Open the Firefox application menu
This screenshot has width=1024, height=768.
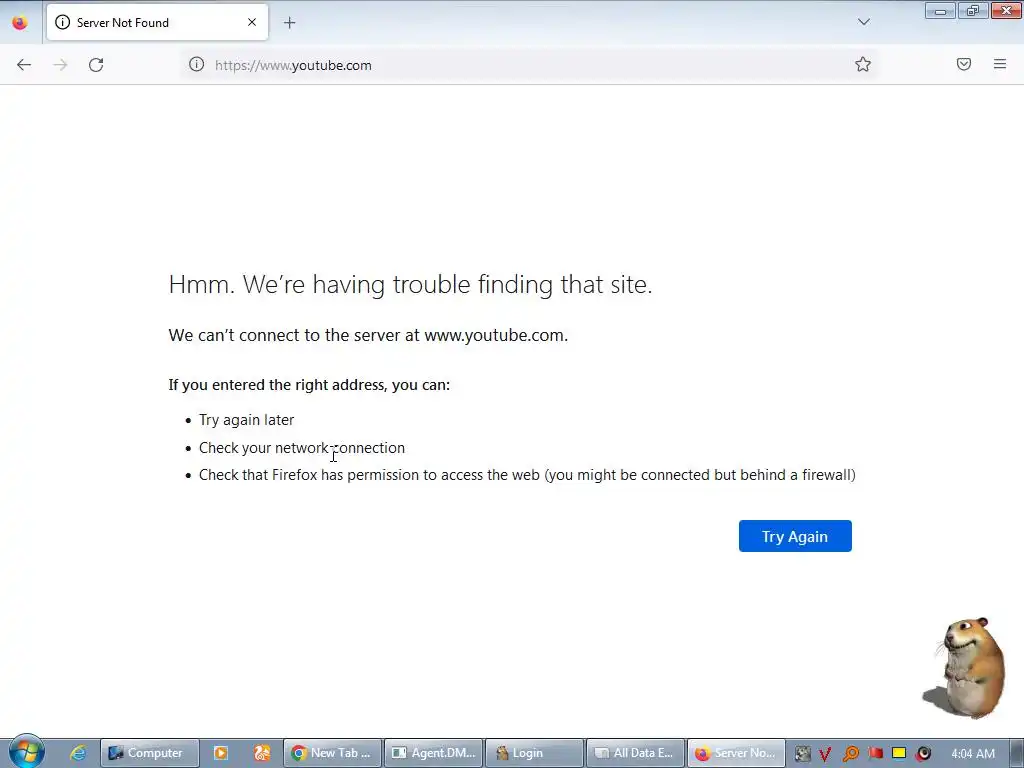(x=1000, y=64)
